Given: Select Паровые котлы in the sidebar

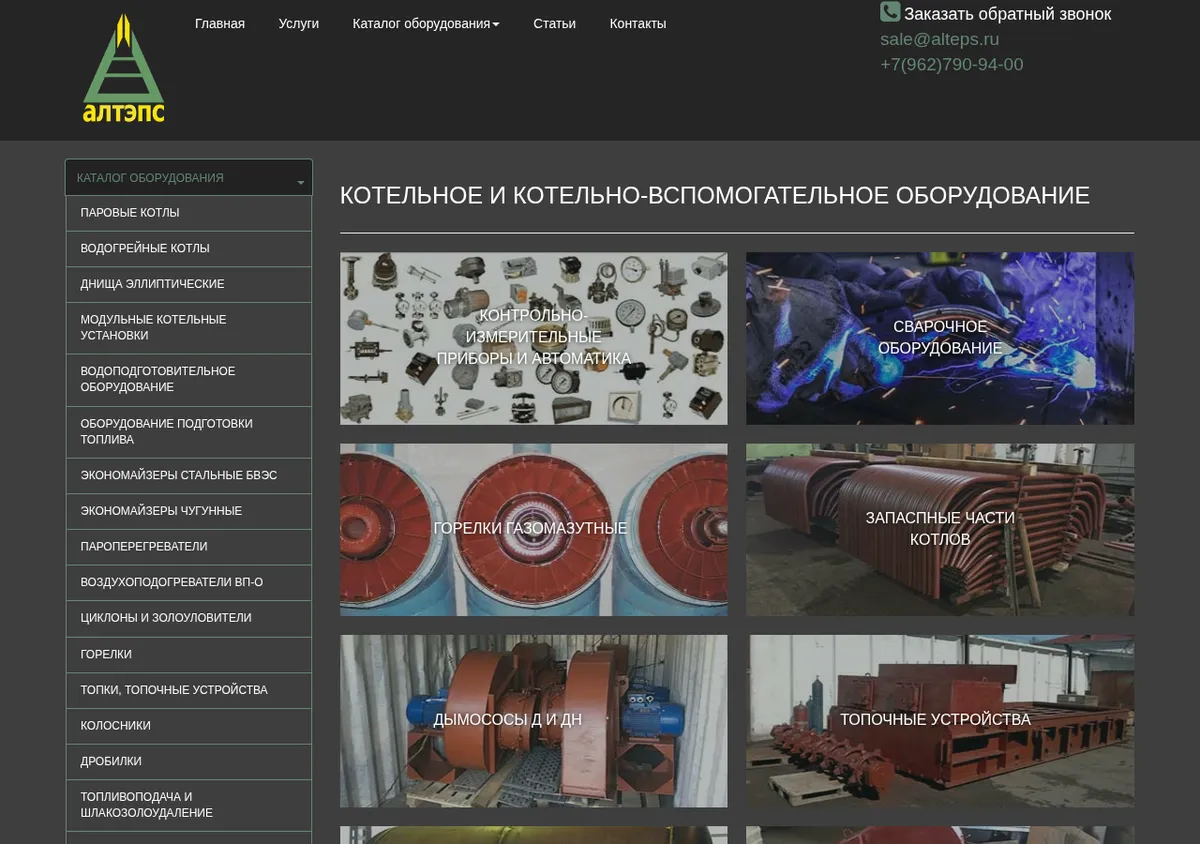Looking at the screenshot, I should (189, 213).
